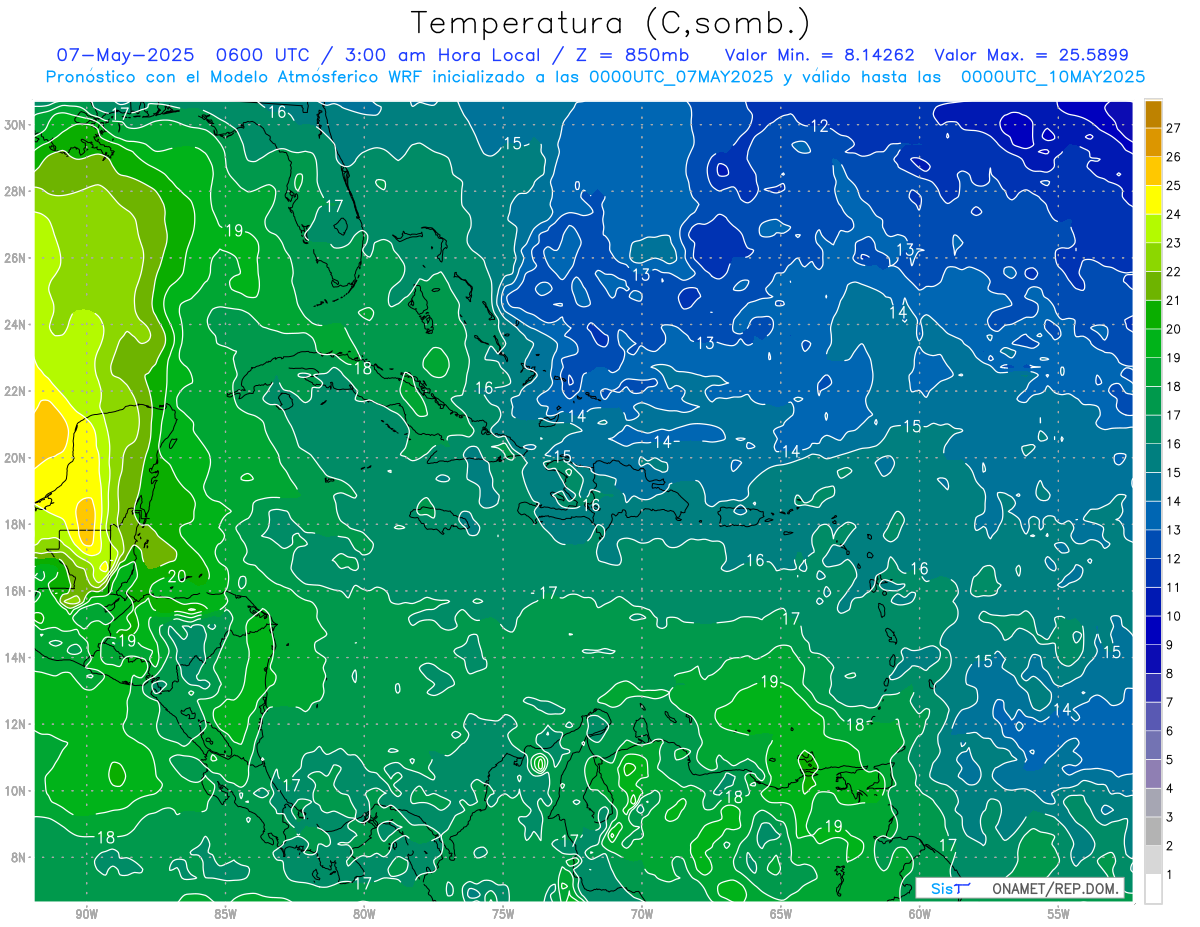This screenshot has height=927, width=1200.
Task: Click the '85W' longitude axis label
Action: point(225,913)
